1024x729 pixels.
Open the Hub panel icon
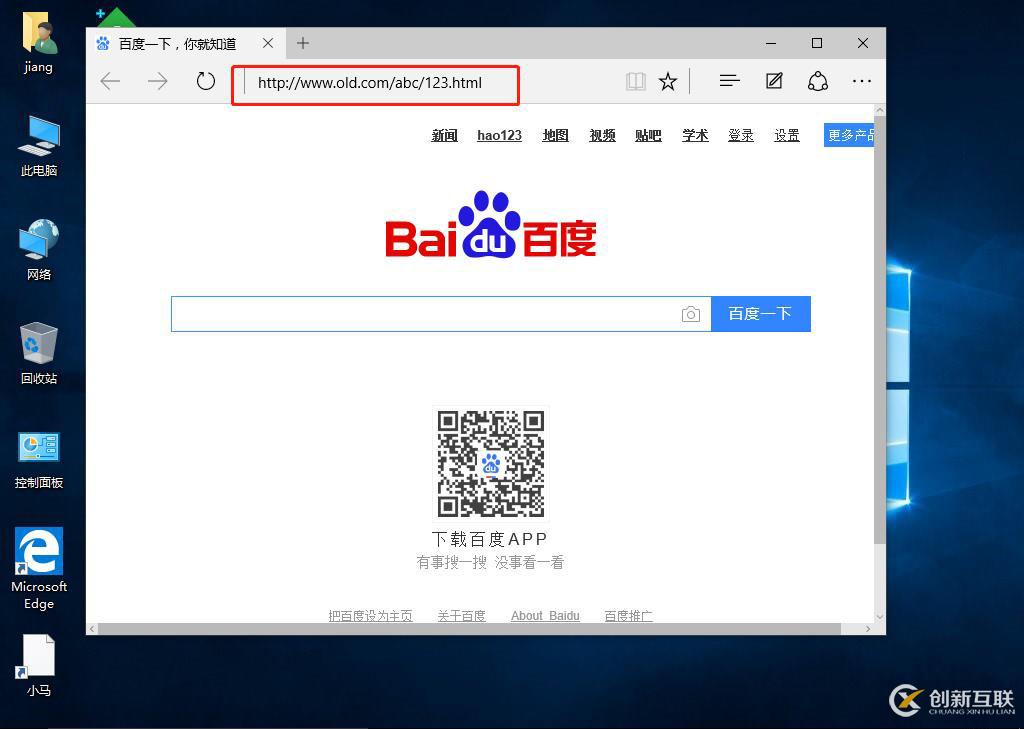(x=730, y=81)
